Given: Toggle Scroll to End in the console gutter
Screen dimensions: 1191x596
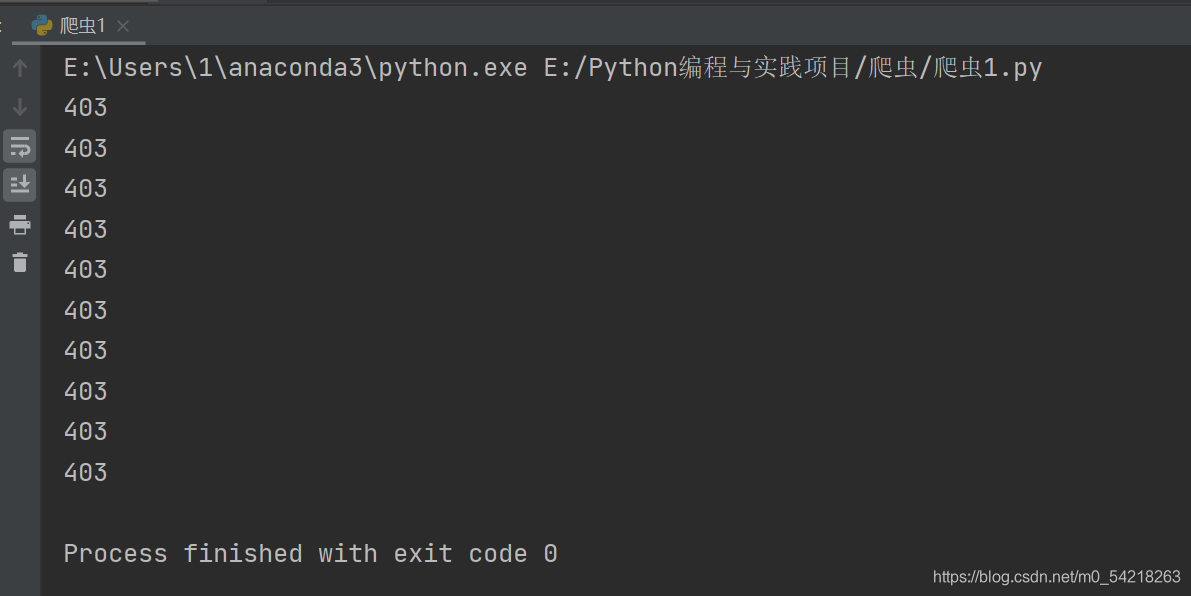Looking at the screenshot, I should click(19, 184).
